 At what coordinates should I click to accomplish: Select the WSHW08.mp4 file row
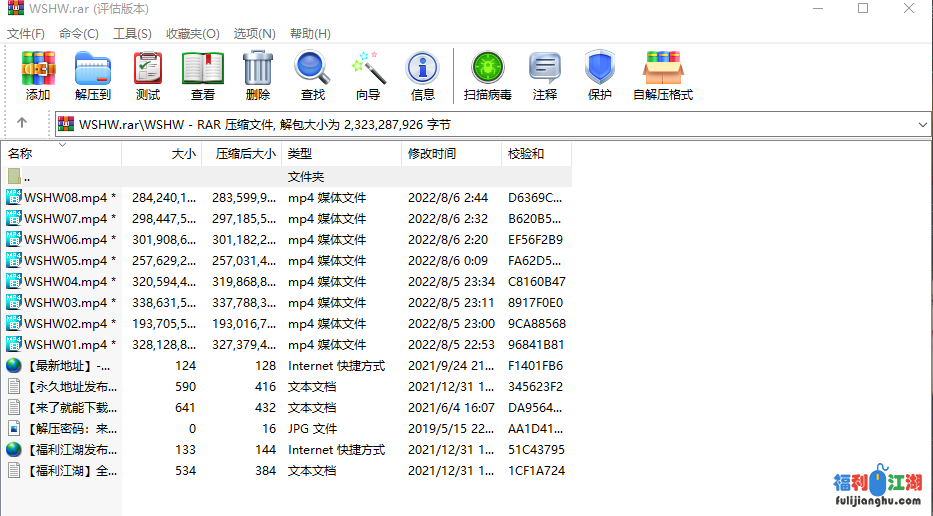tap(65, 198)
